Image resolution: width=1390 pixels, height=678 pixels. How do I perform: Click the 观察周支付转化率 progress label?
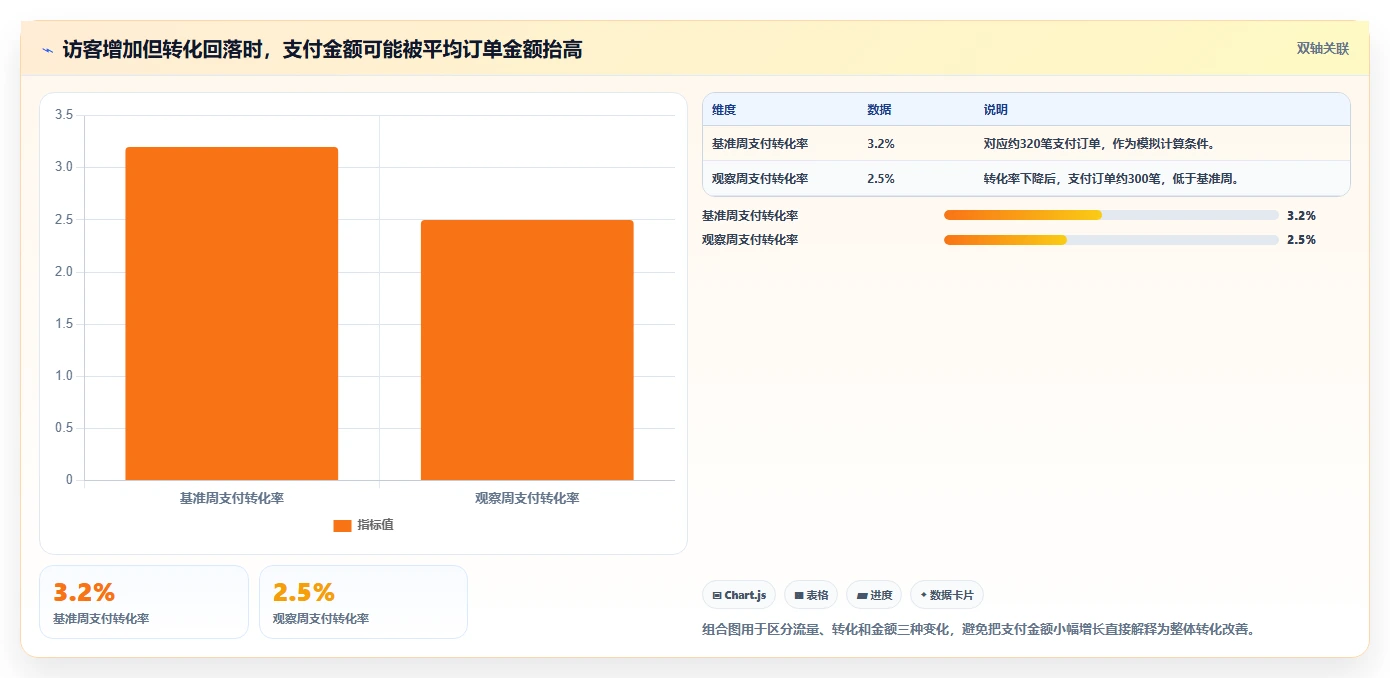(x=750, y=240)
